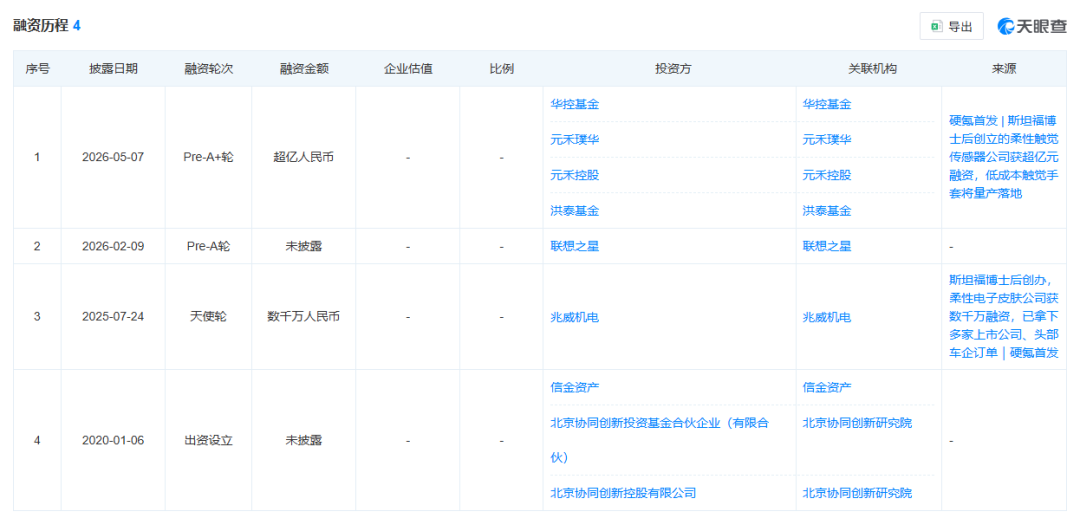
Task: Open 信金资产 in 关联机构 column
Action: (x=827, y=387)
